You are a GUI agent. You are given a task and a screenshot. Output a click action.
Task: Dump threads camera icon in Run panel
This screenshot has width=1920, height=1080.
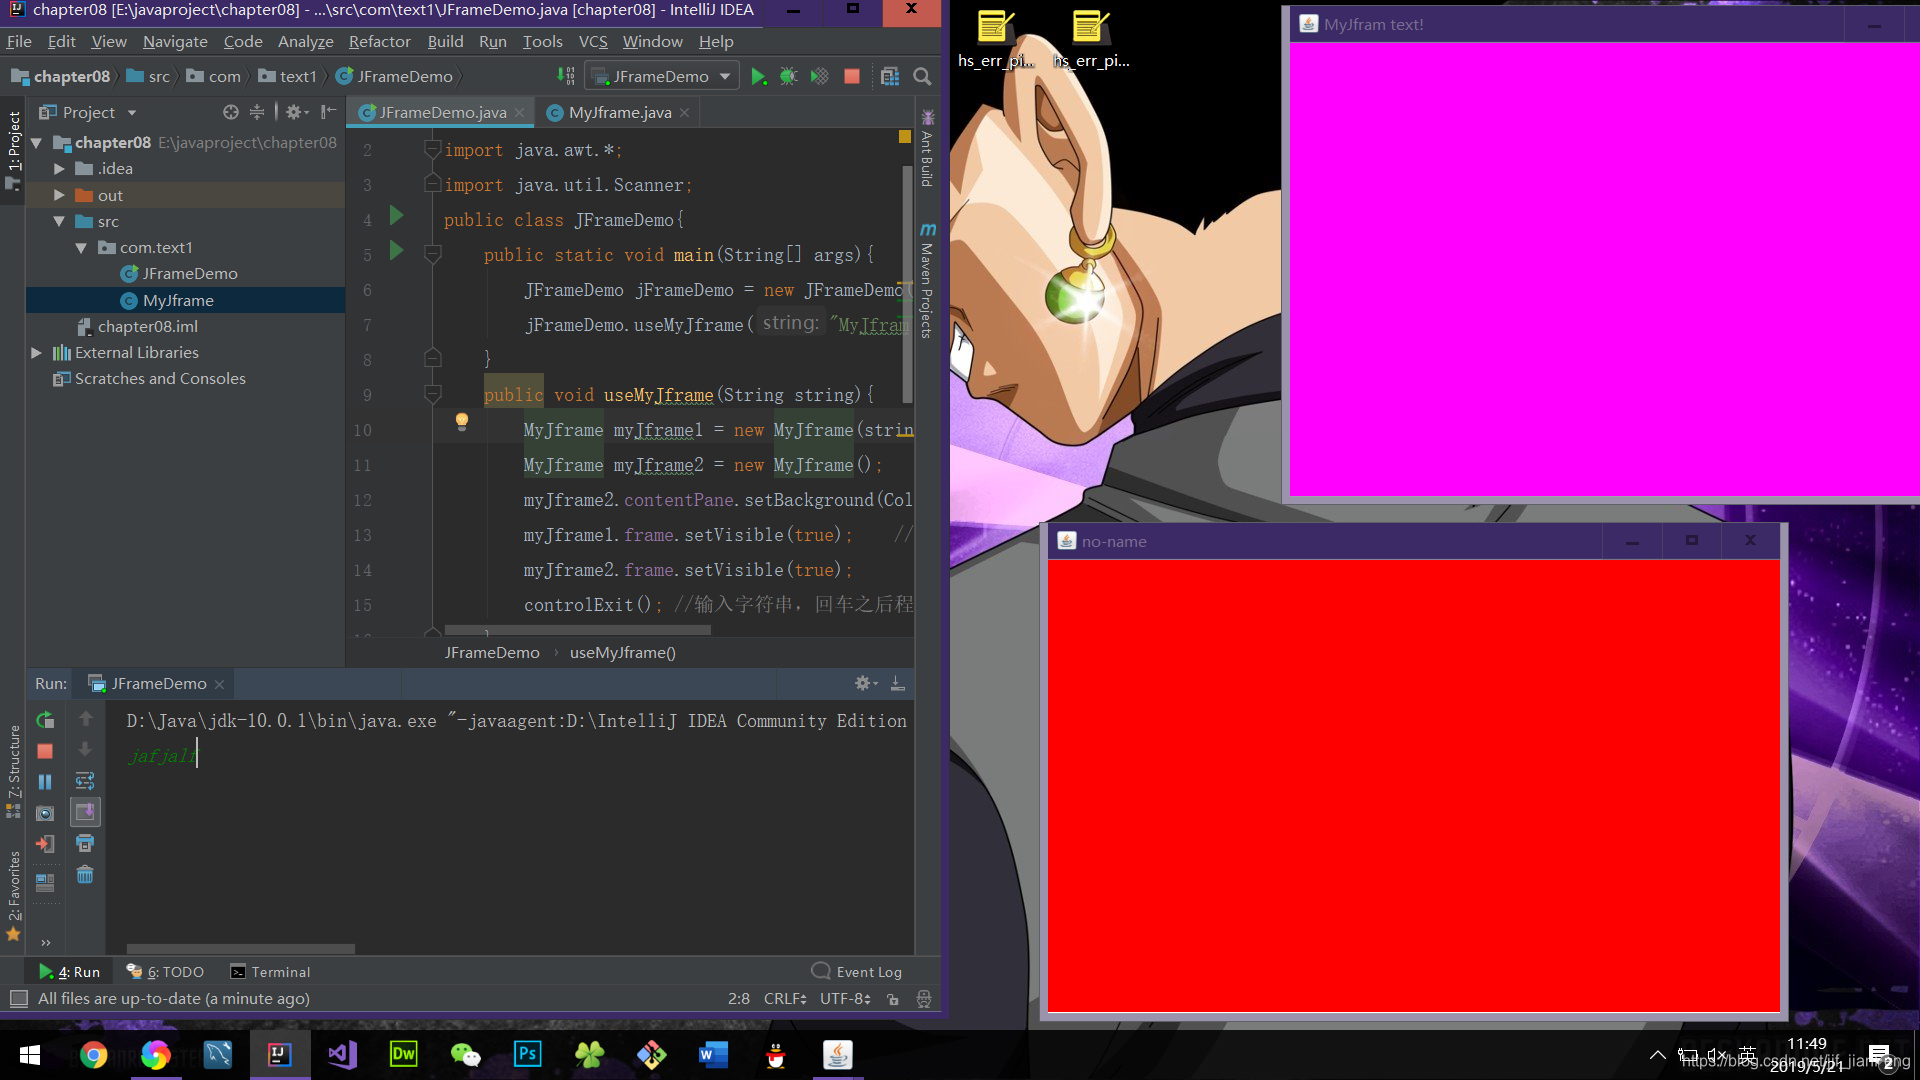[45, 813]
